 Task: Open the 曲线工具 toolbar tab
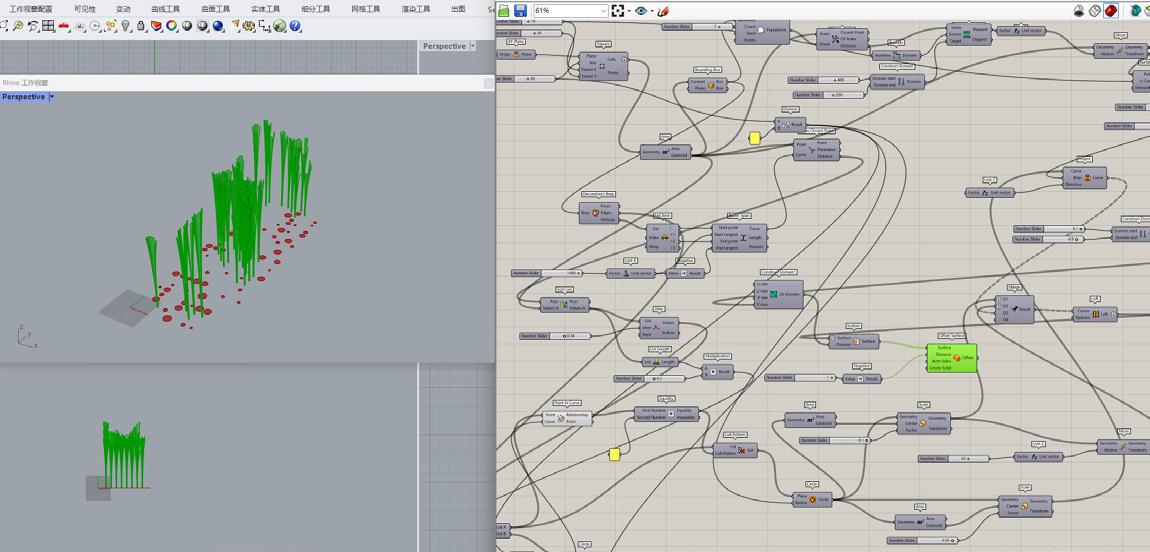tap(165, 9)
